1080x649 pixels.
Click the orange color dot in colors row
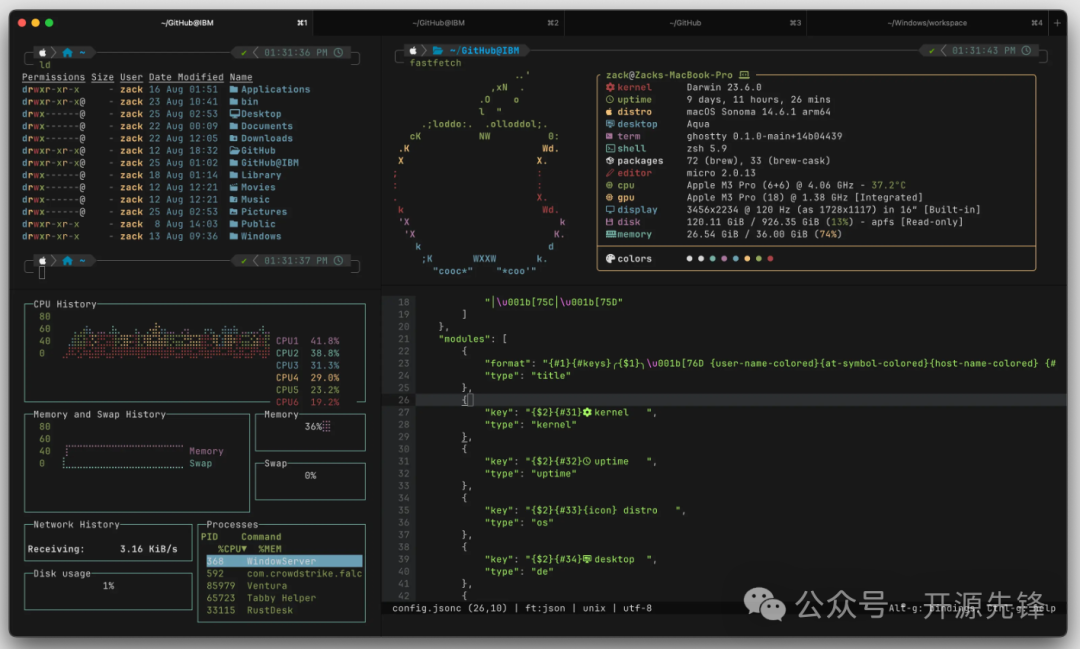[747, 258]
